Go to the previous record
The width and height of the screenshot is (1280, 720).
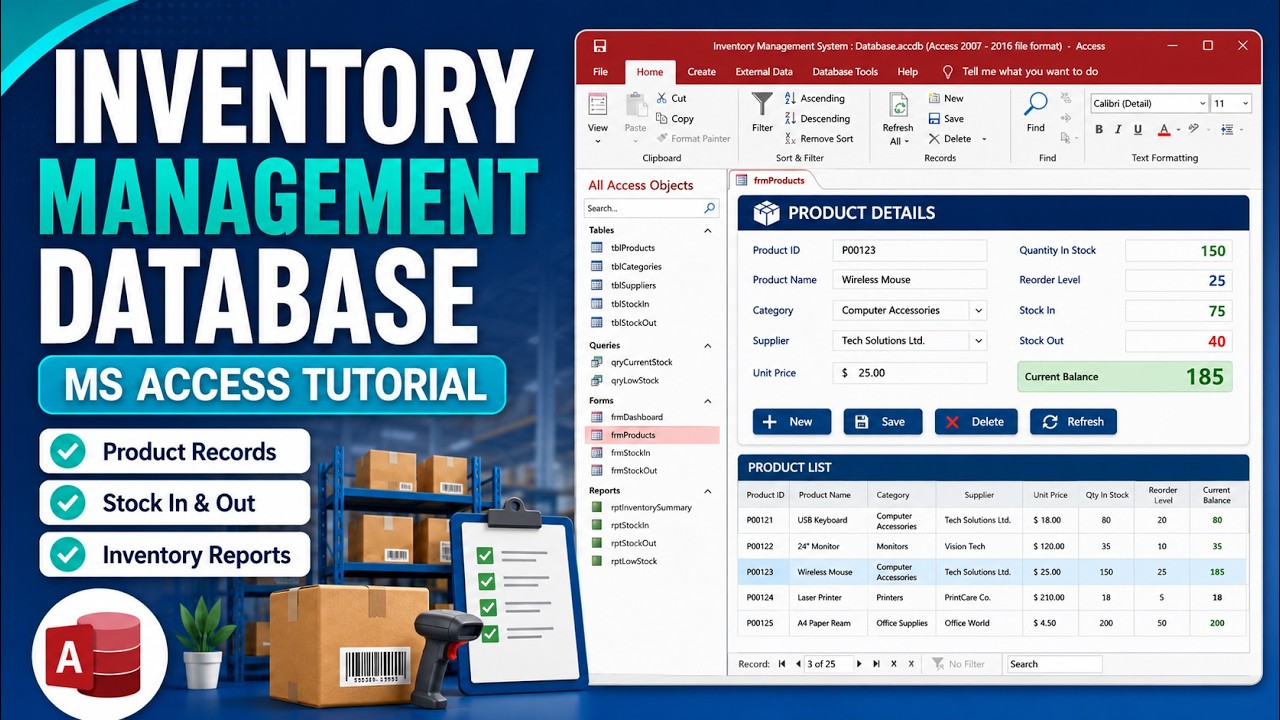click(x=798, y=664)
